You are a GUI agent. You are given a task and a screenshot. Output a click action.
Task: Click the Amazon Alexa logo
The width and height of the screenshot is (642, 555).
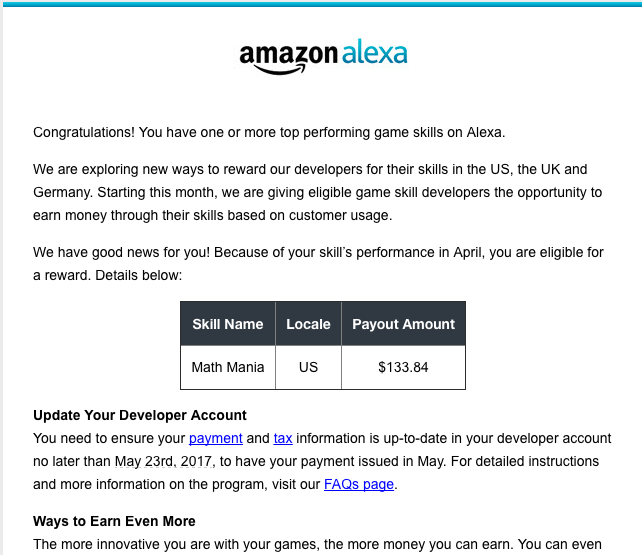[x=322, y=56]
